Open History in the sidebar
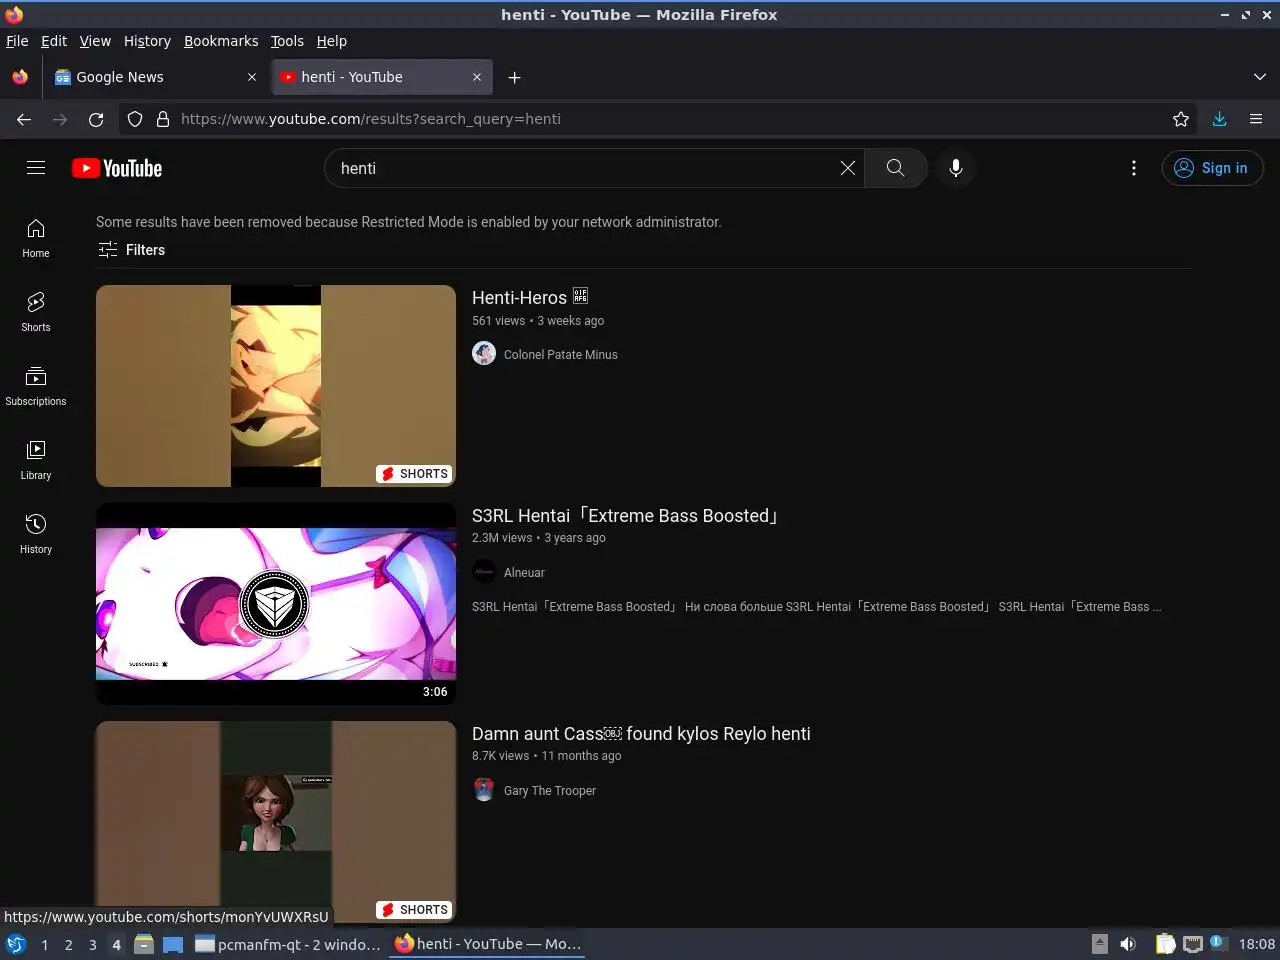This screenshot has width=1280, height=960. [36, 535]
